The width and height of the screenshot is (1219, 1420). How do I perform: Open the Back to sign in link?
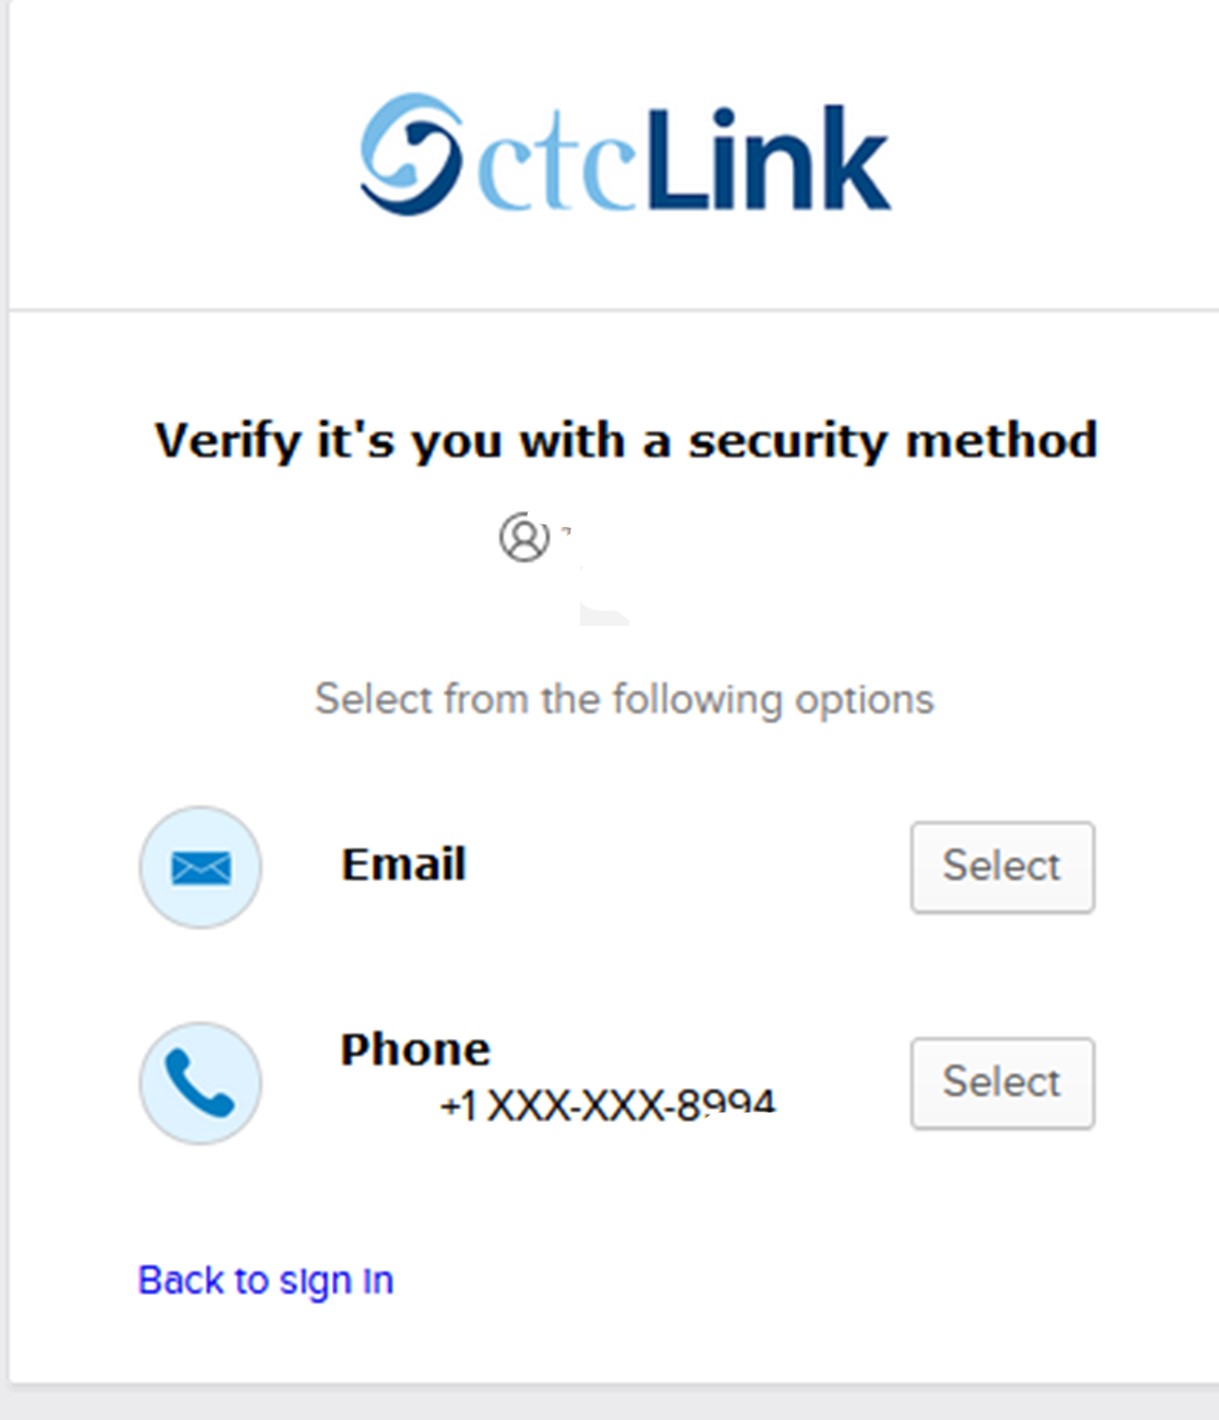pos(265,1280)
